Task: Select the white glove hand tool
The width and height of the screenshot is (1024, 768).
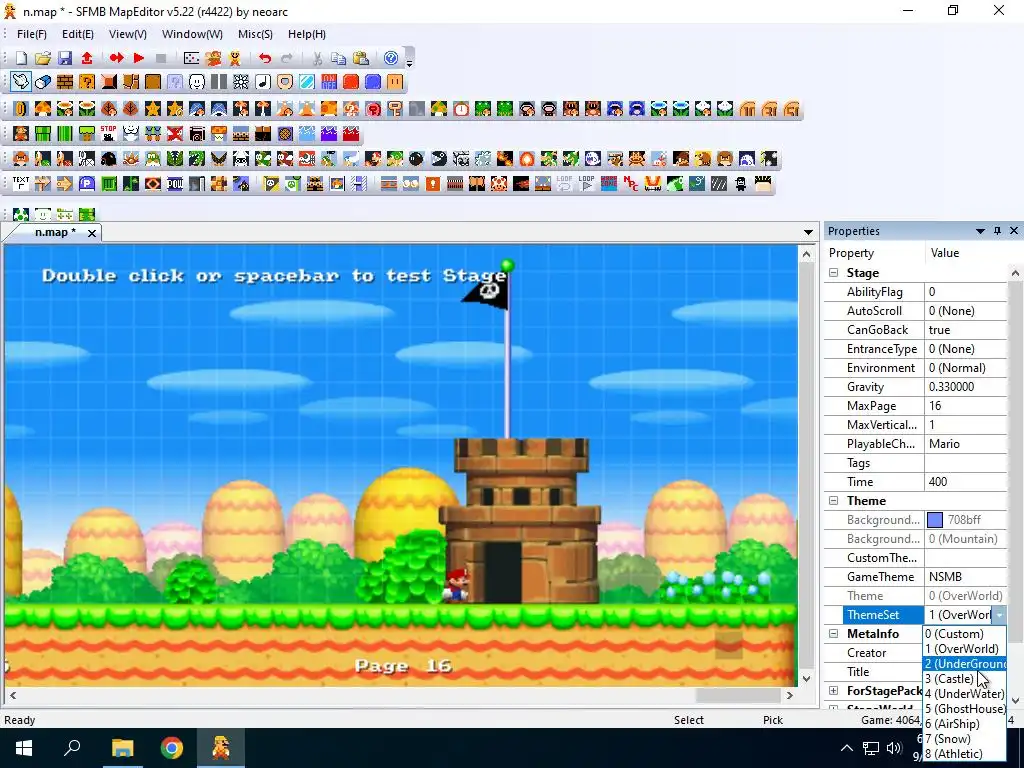Action: [x=21, y=82]
